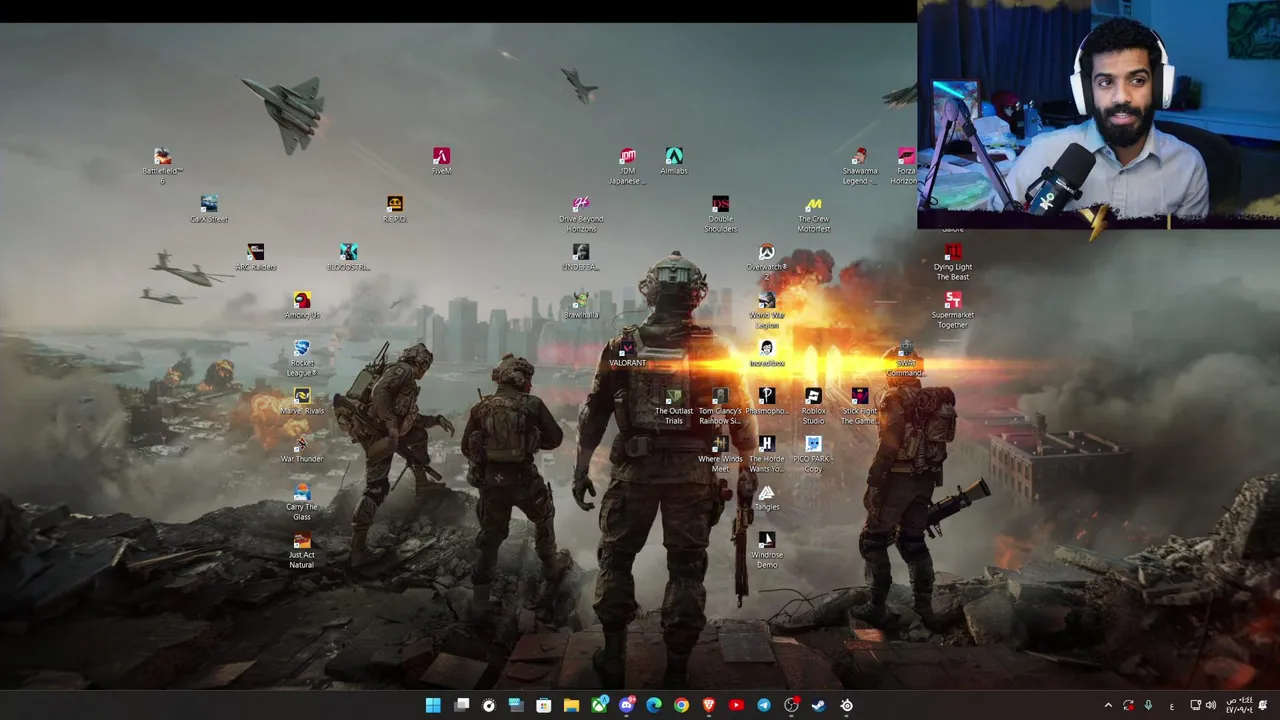Open the Double Shoulders shortcut
1280x720 pixels.
(x=720, y=214)
